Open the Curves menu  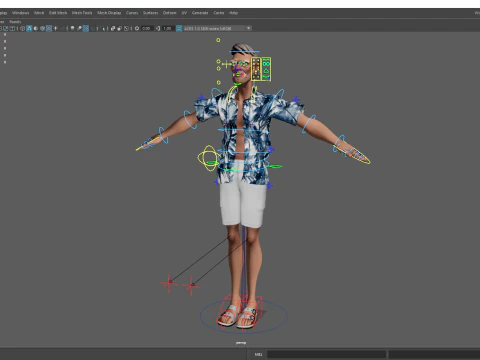tap(132, 13)
